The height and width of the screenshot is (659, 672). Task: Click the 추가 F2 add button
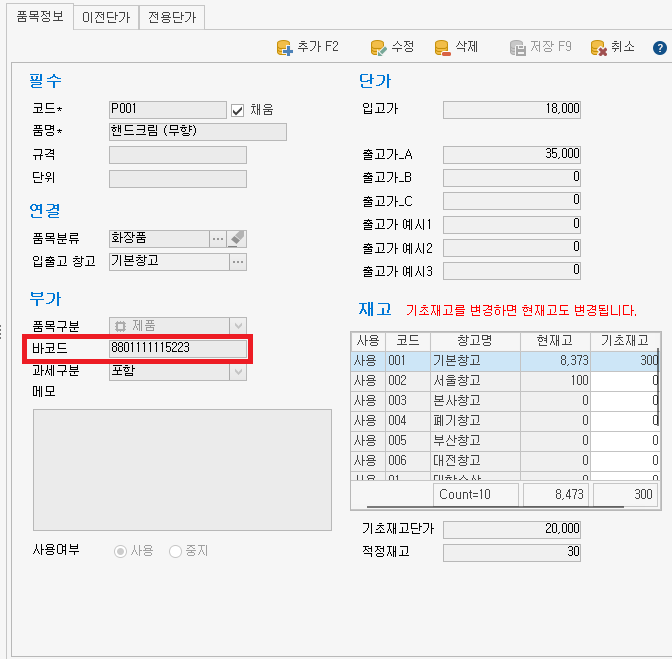pyautogui.click(x=306, y=47)
